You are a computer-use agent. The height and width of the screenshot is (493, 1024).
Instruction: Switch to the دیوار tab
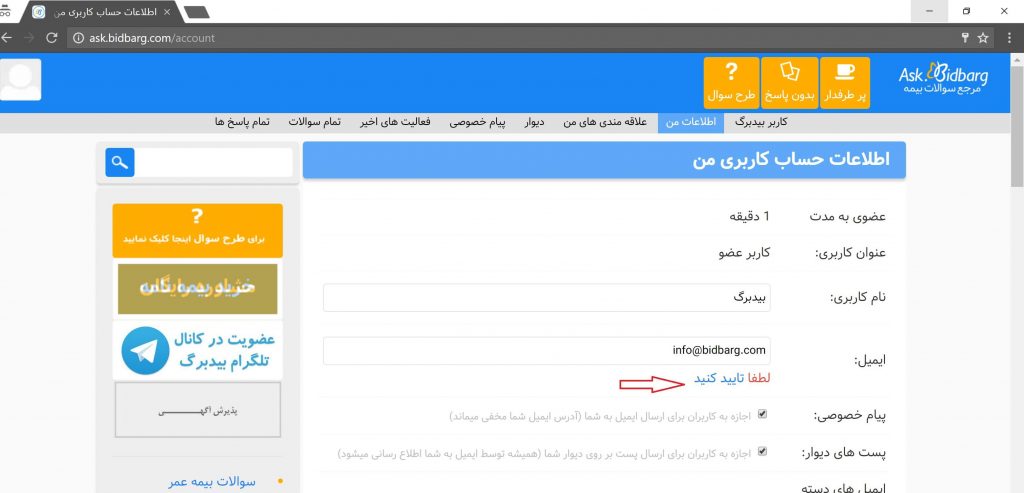(534, 122)
